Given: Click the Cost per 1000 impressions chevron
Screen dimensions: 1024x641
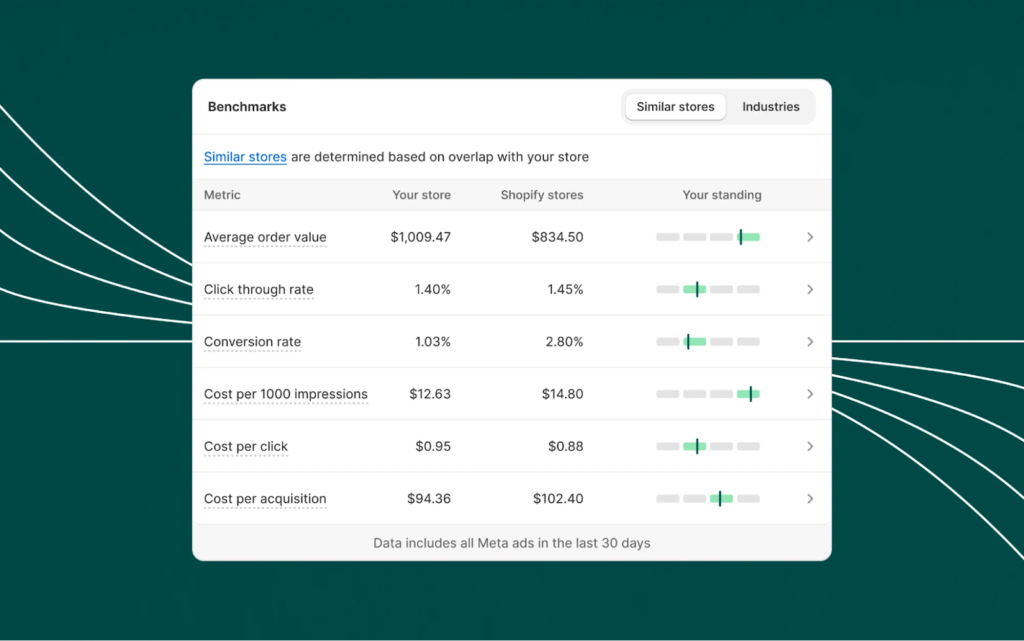Looking at the screenshot, I should (810, 393).
